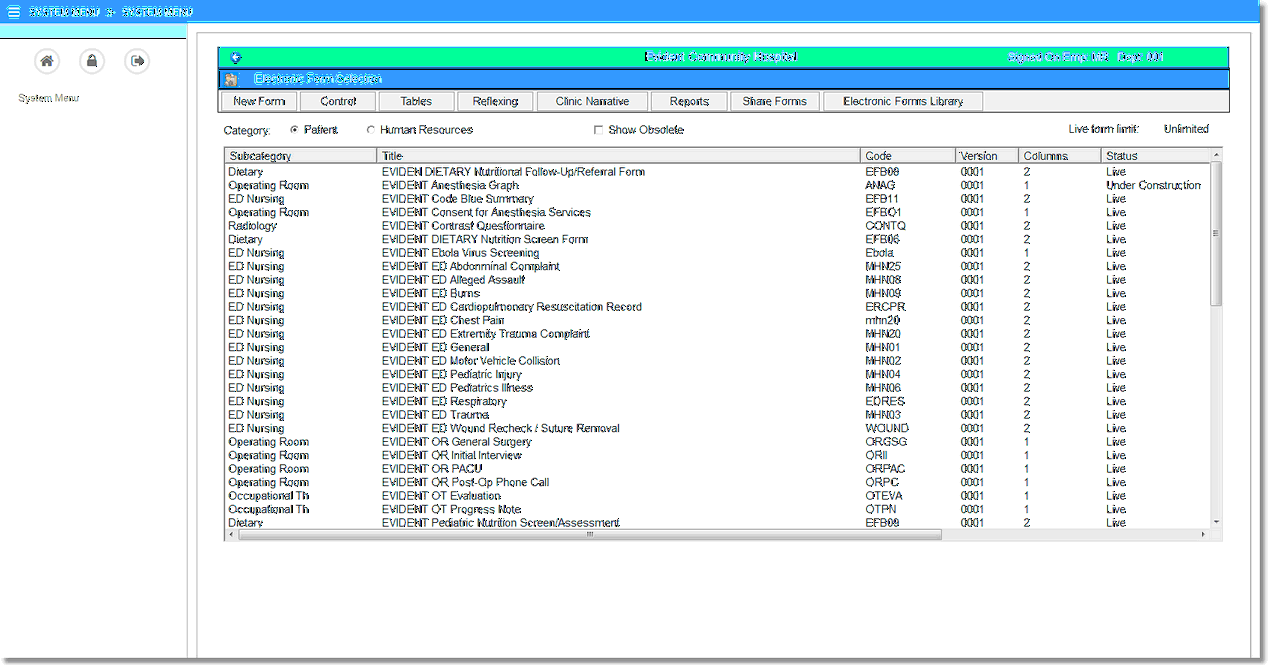Image resolution: width=1269 pixels, height=667 pixels.
Task: Click the vertical scrollbar up arrow
Action: click(1216, 155)
